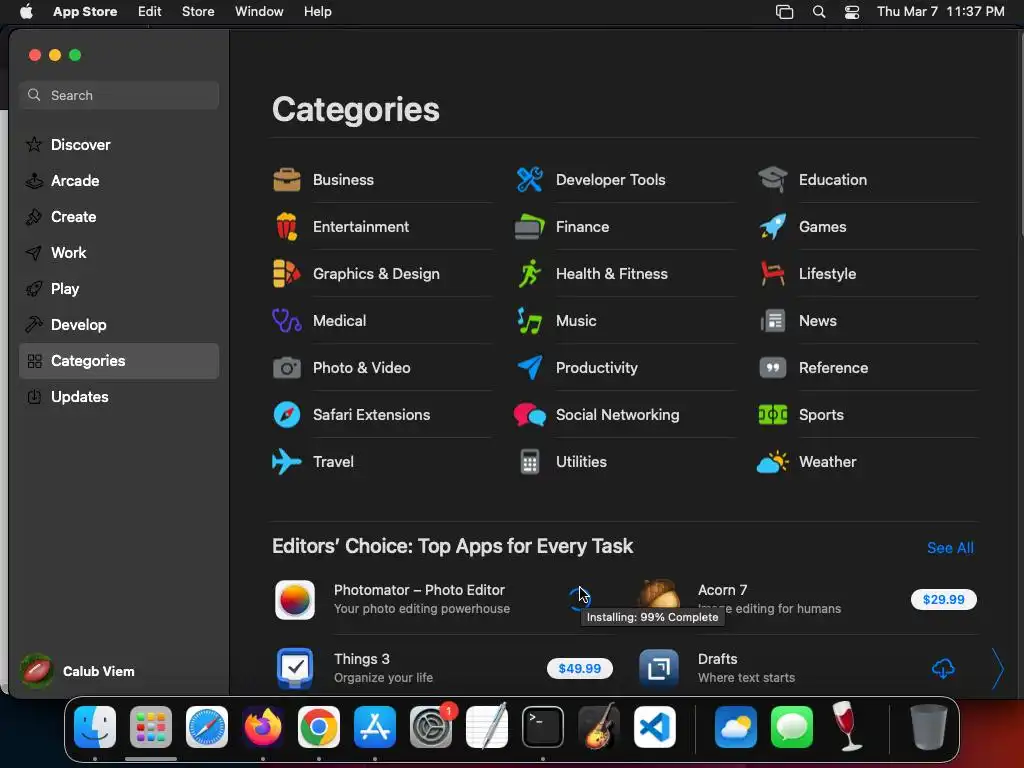Viewport: 1024px width, 768px height.
Task: Open Calub Viem account profile
Action: (x=78, y=671)
